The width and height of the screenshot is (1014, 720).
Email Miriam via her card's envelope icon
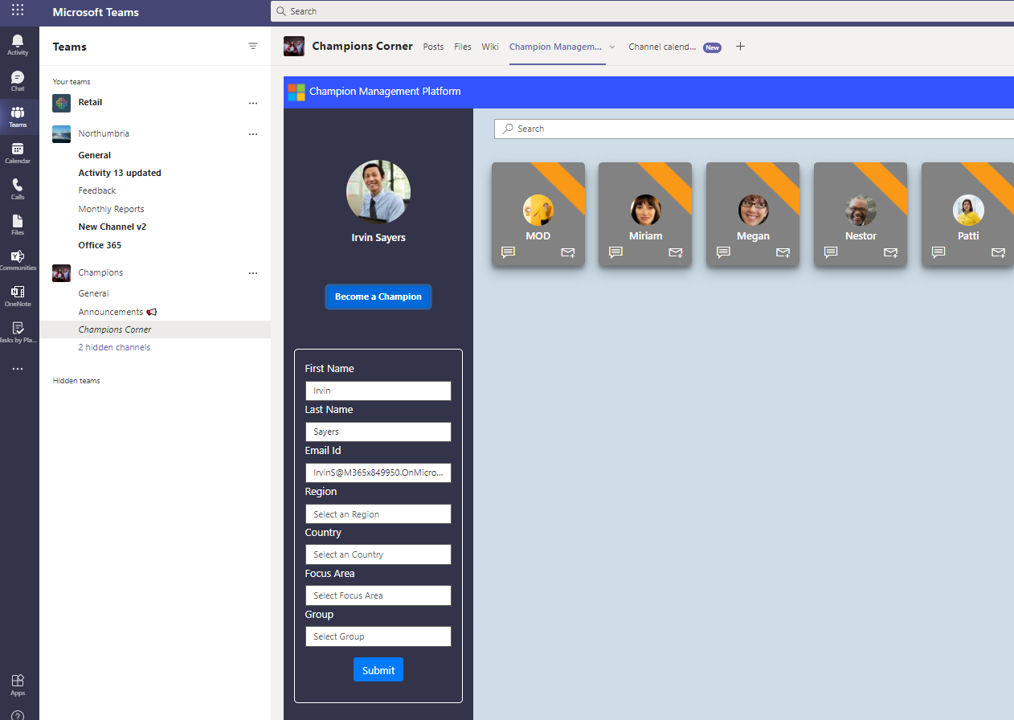(675, 253)
